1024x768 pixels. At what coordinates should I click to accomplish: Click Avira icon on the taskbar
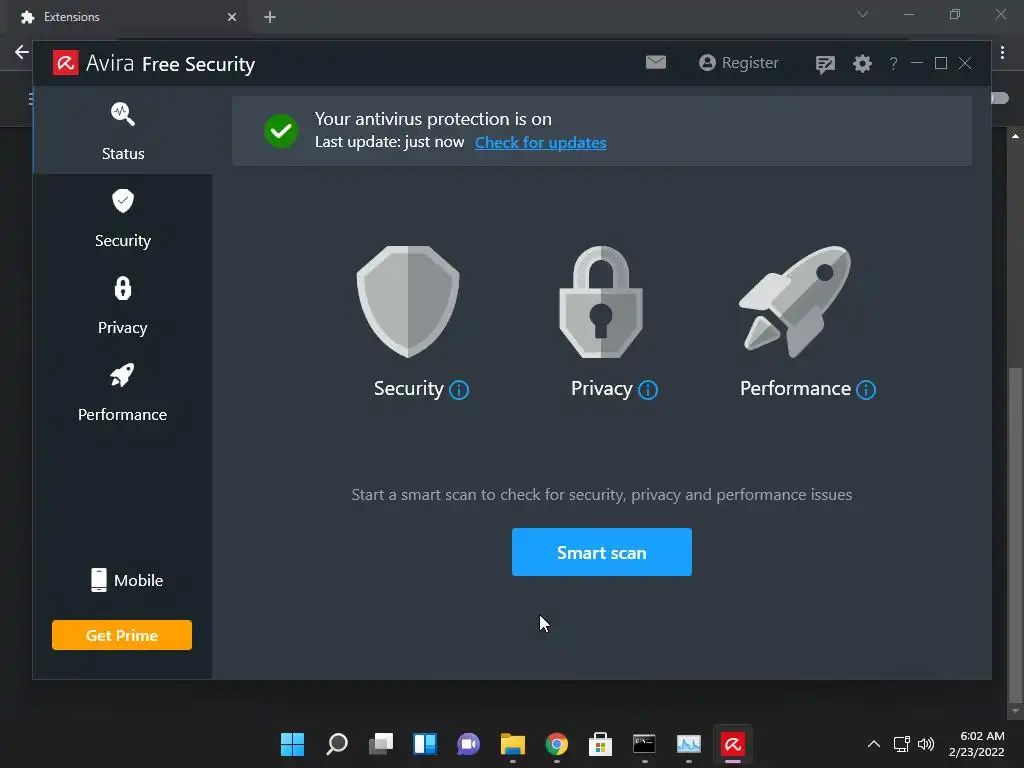coord(733,744)
